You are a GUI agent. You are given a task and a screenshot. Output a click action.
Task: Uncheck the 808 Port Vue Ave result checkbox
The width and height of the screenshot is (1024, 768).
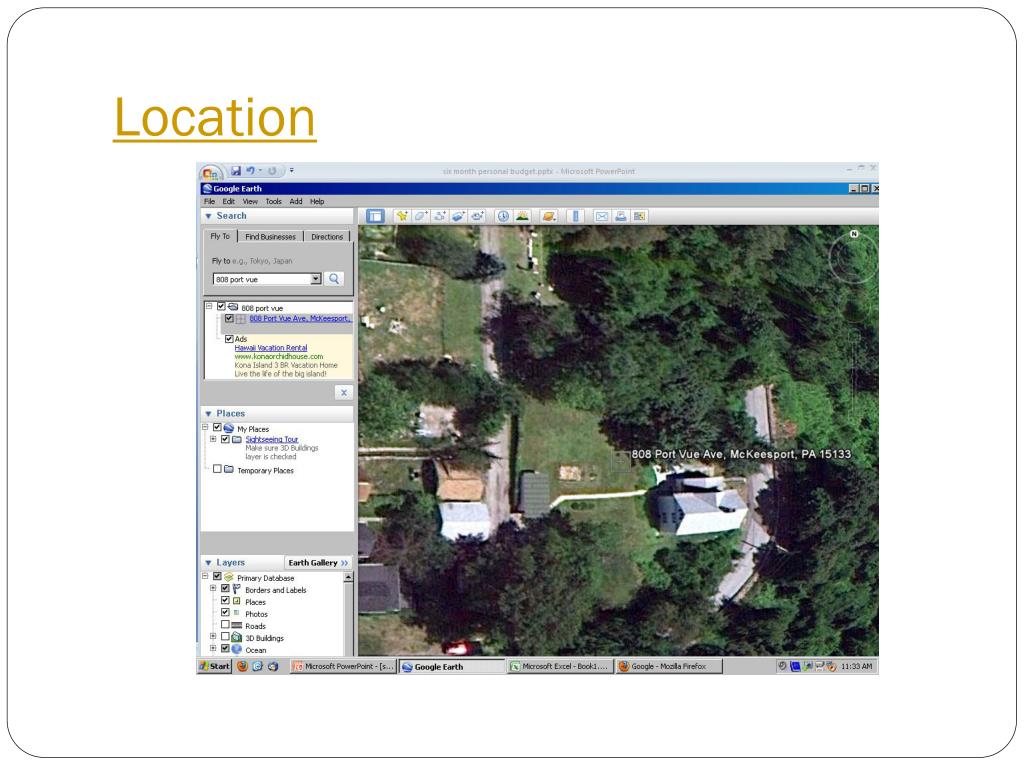229,319
